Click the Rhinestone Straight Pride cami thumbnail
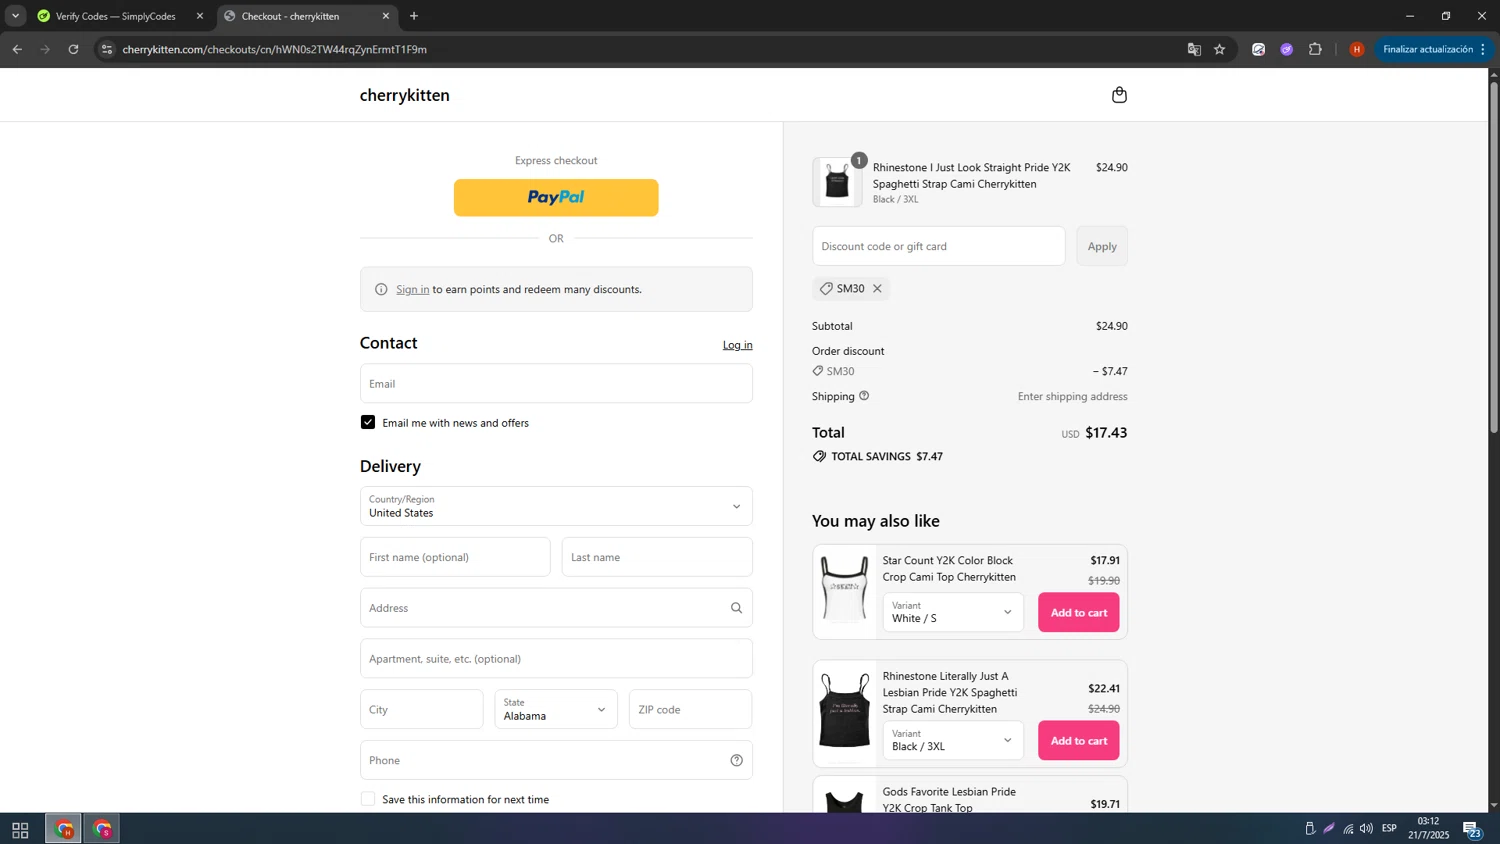 point(837,182)
